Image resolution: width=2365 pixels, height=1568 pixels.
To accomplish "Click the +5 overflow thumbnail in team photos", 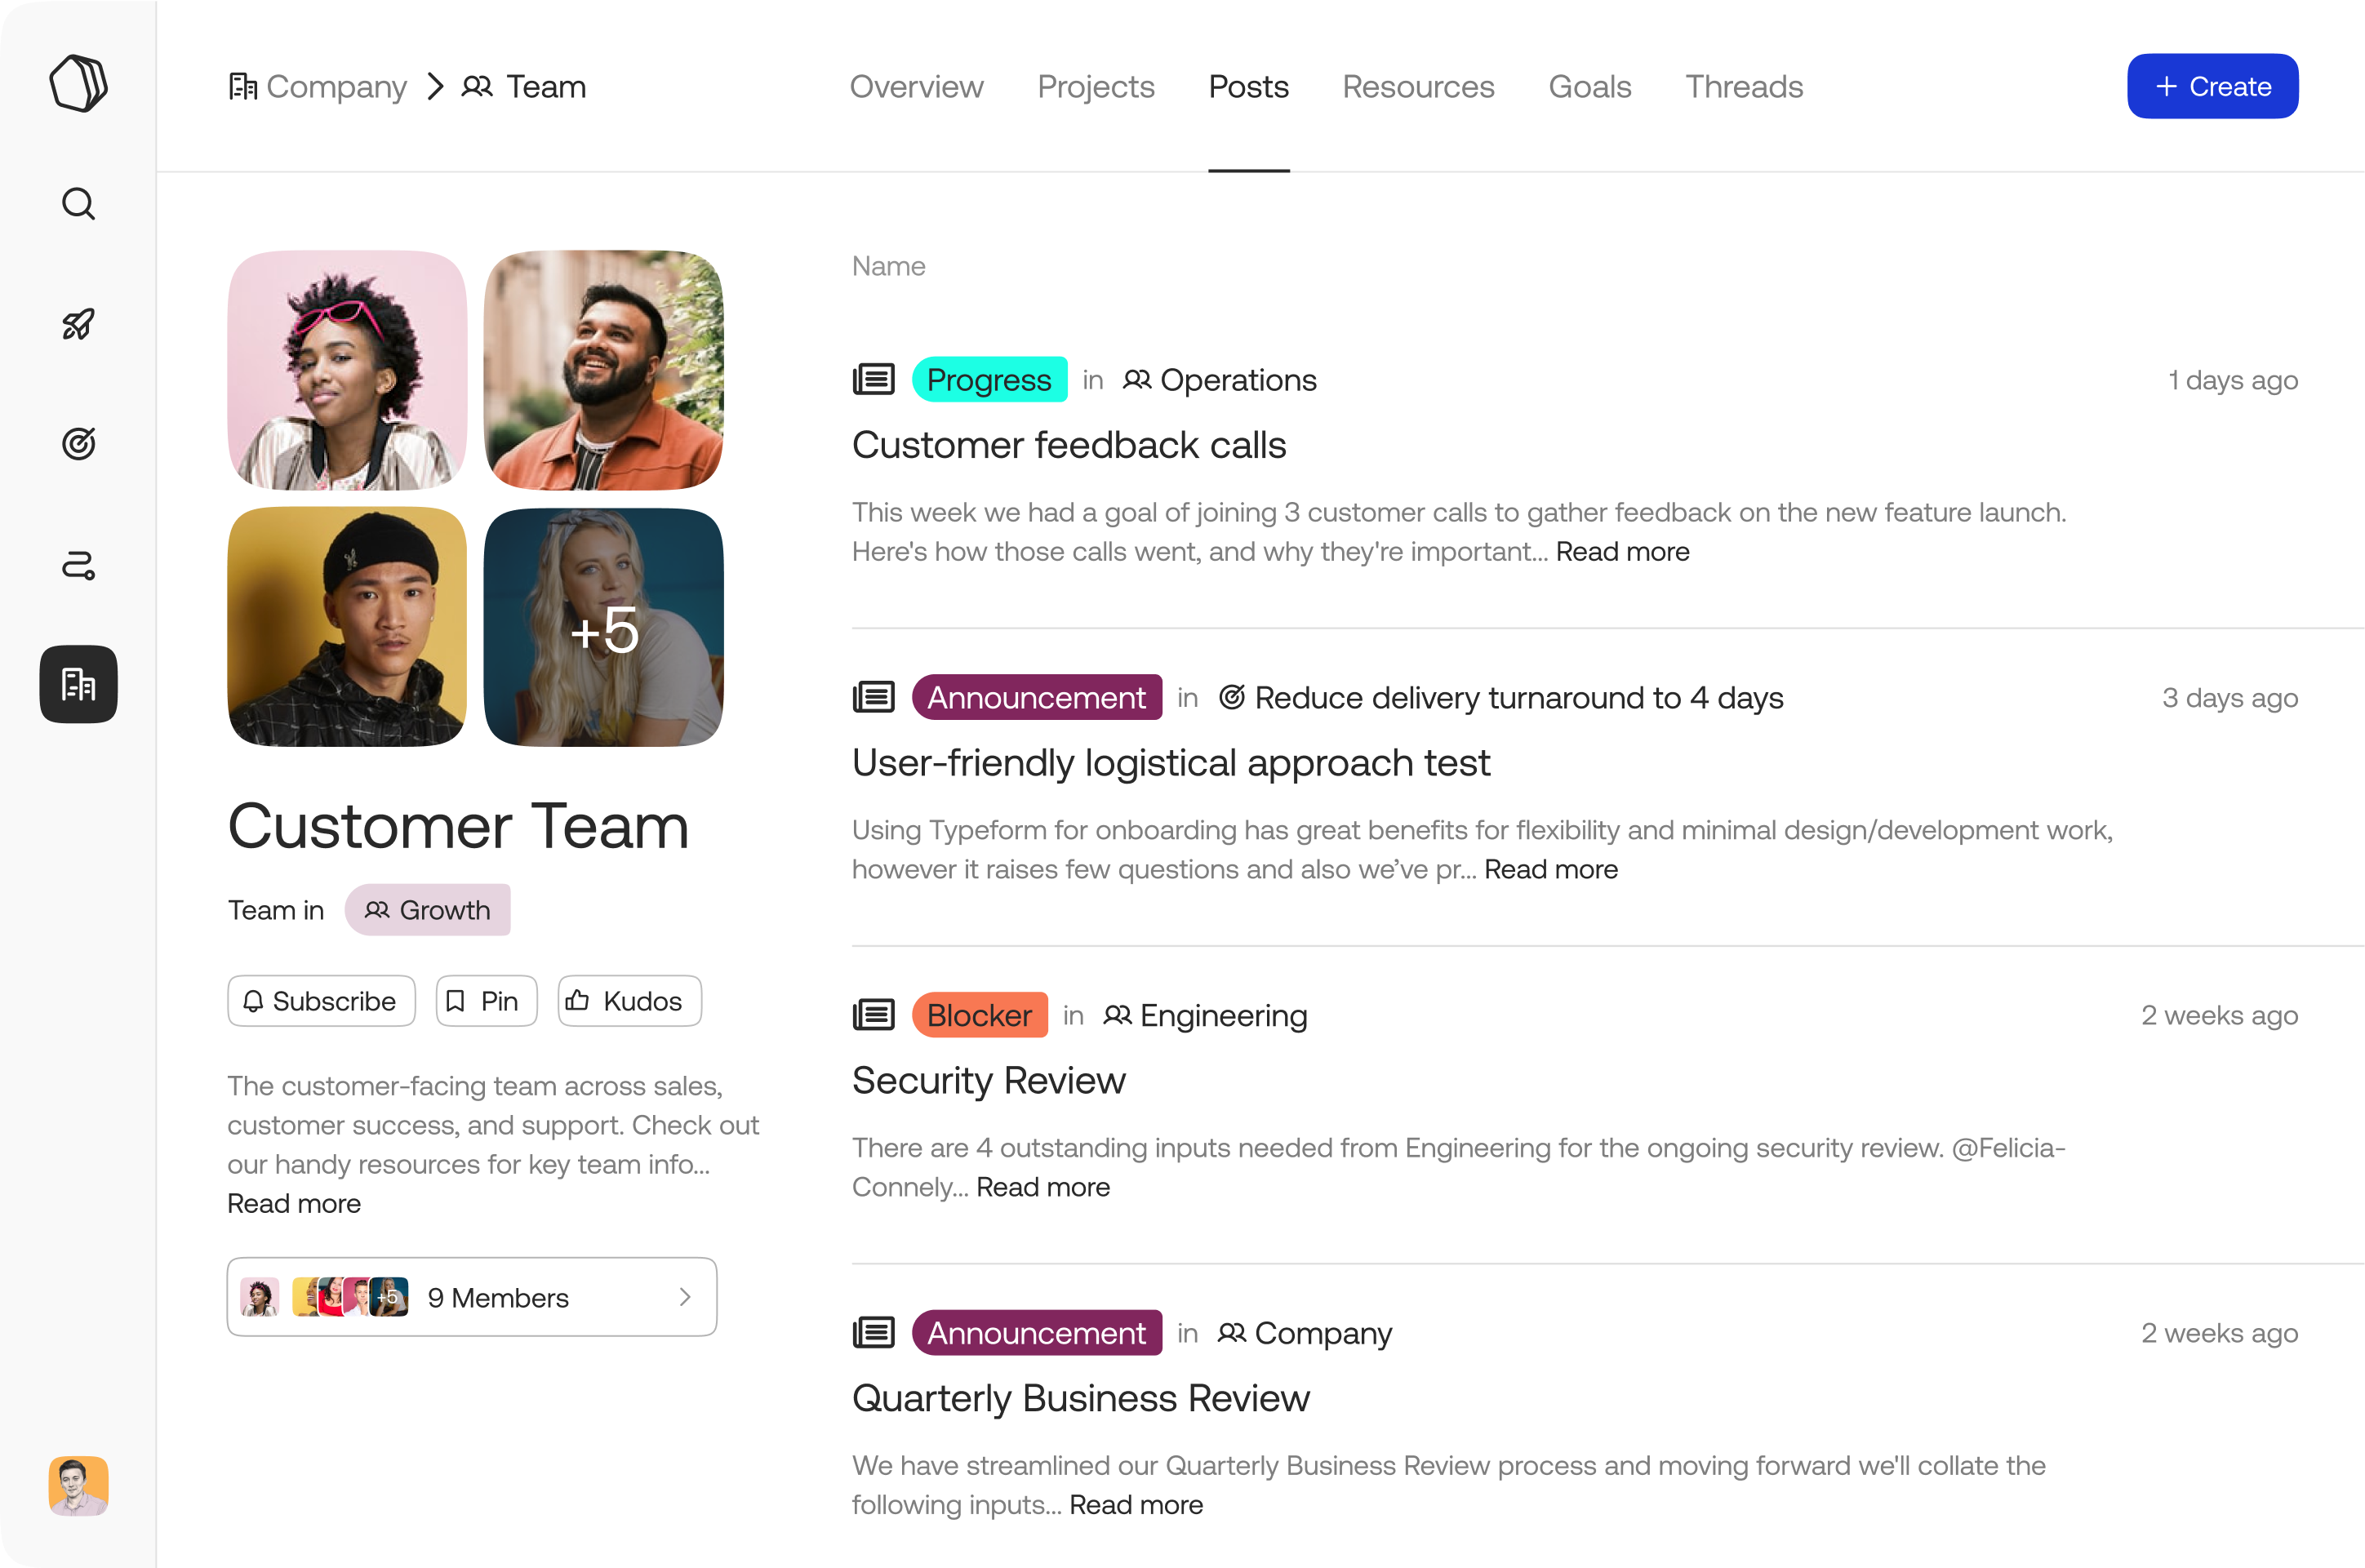I will tap(604, 627).
